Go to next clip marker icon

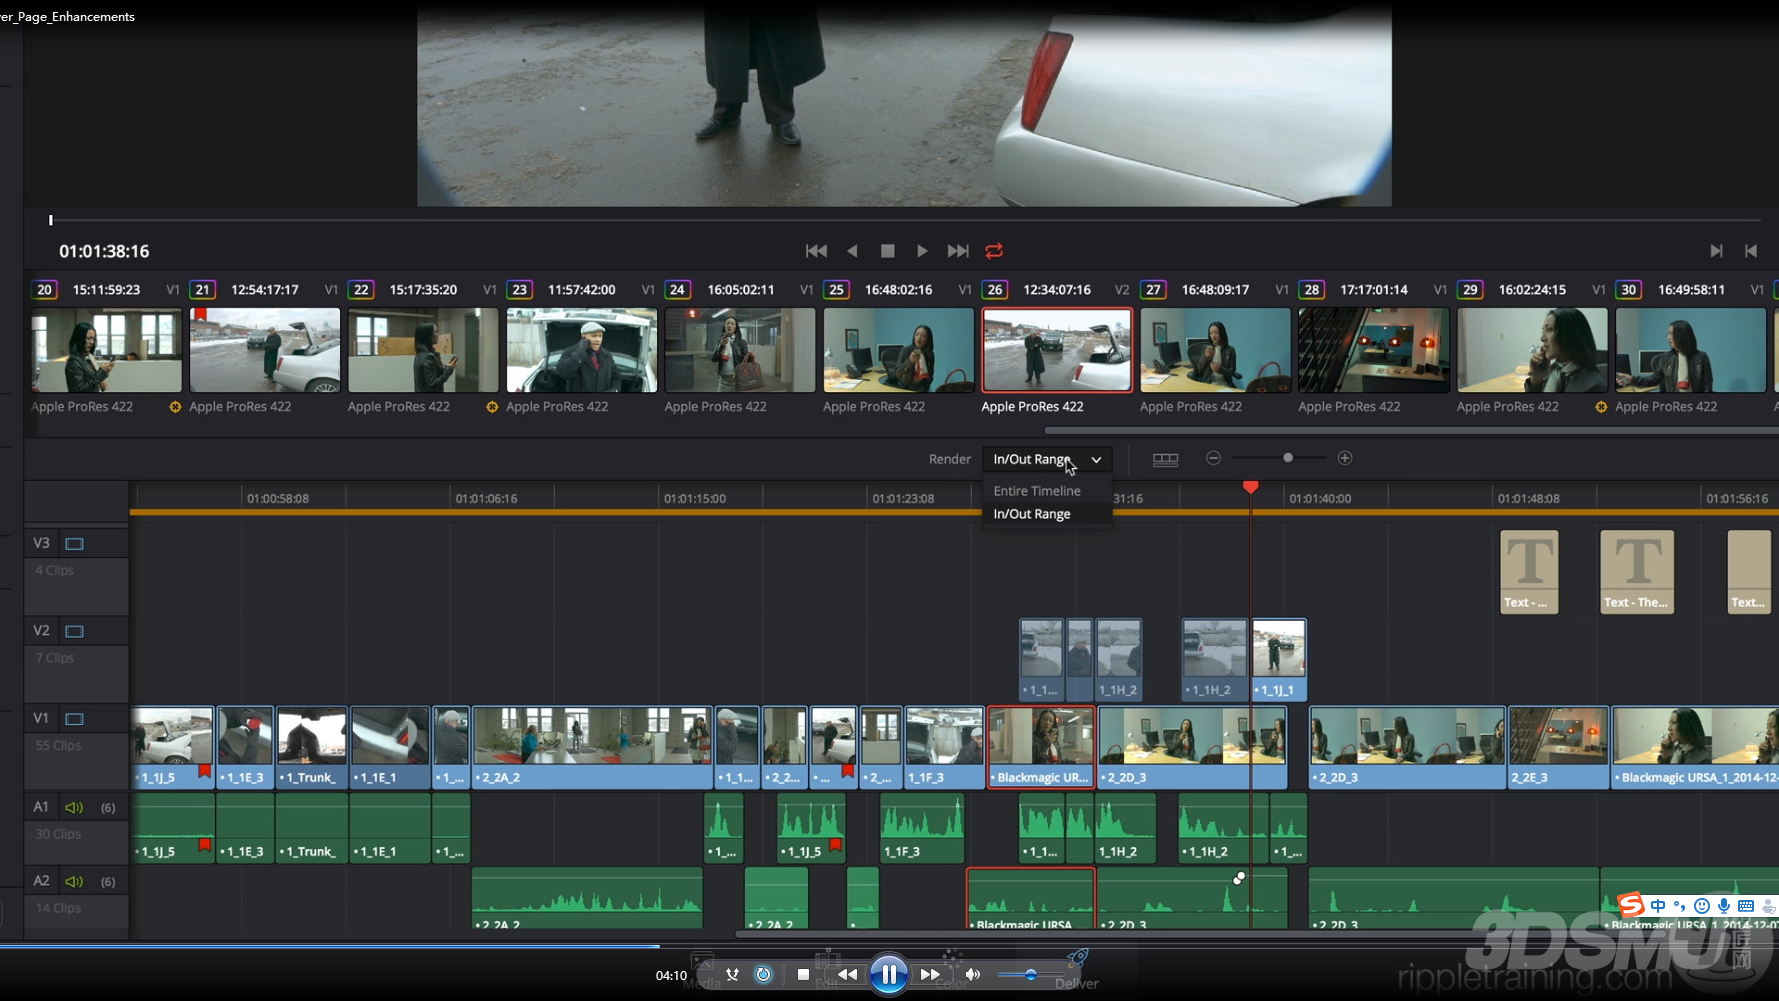(1716, 251)
